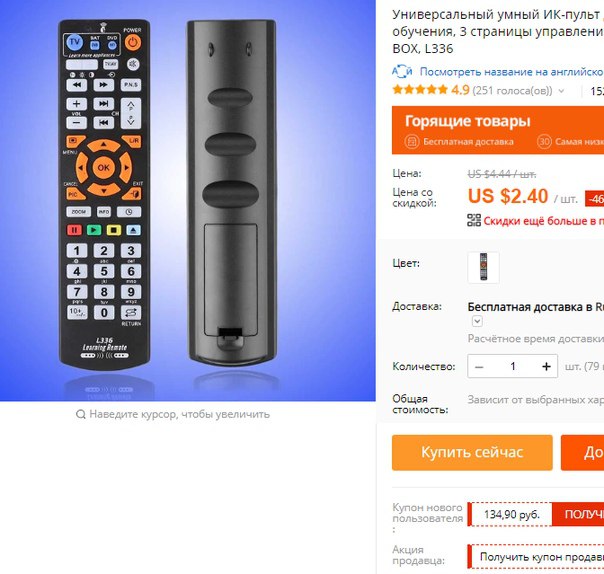The image size is (604, 574).
Task: Click the Горящие товары banner heading
Action: coord(467,121)
